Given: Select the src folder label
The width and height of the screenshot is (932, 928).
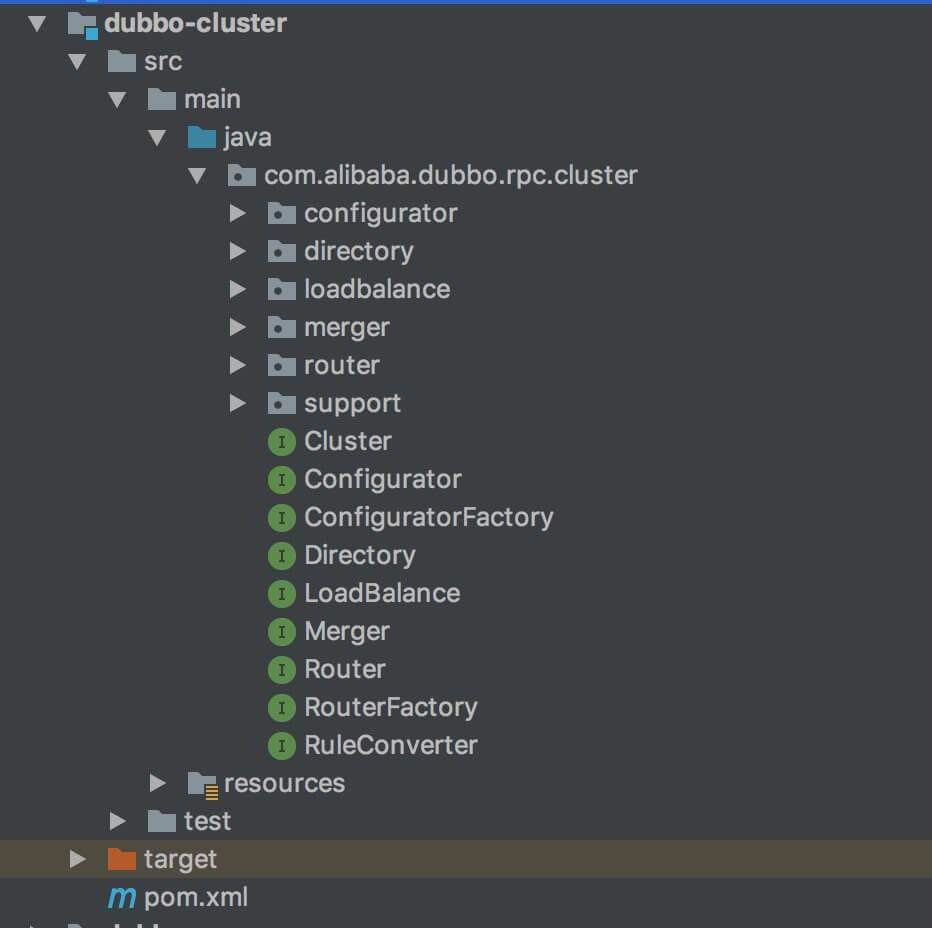Looking at the screenshot, I should coord(162,61).
